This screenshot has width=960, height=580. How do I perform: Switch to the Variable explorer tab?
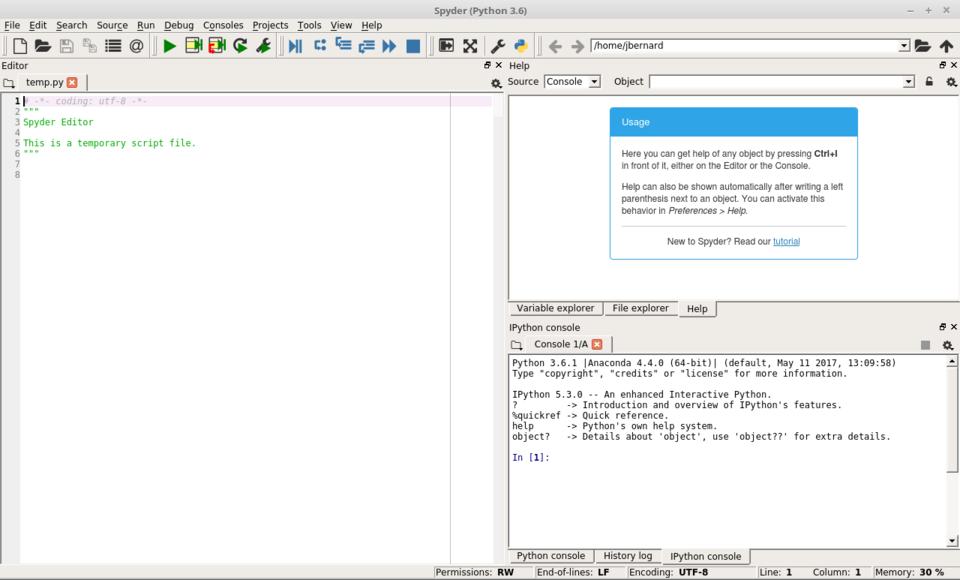click(x=555, y=308)
